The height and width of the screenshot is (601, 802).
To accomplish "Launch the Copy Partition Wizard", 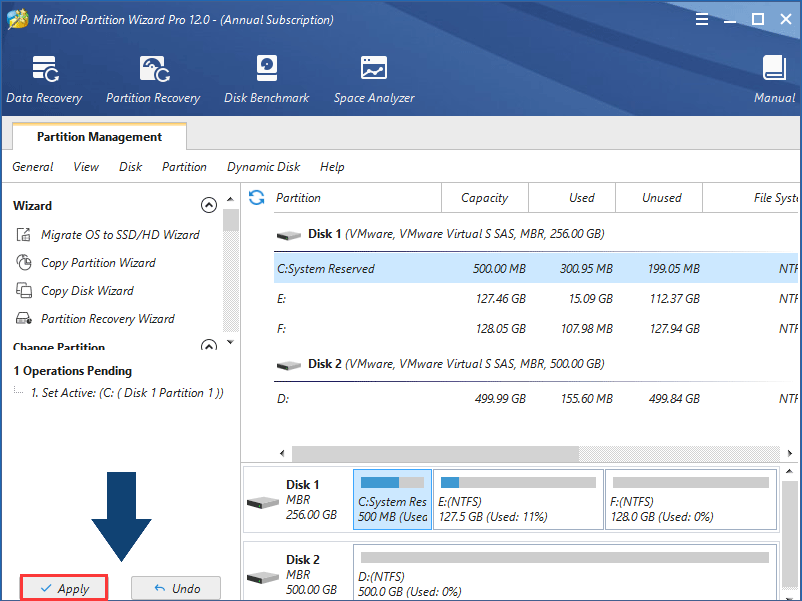I will pyautogui.click(x=100, y=262).
